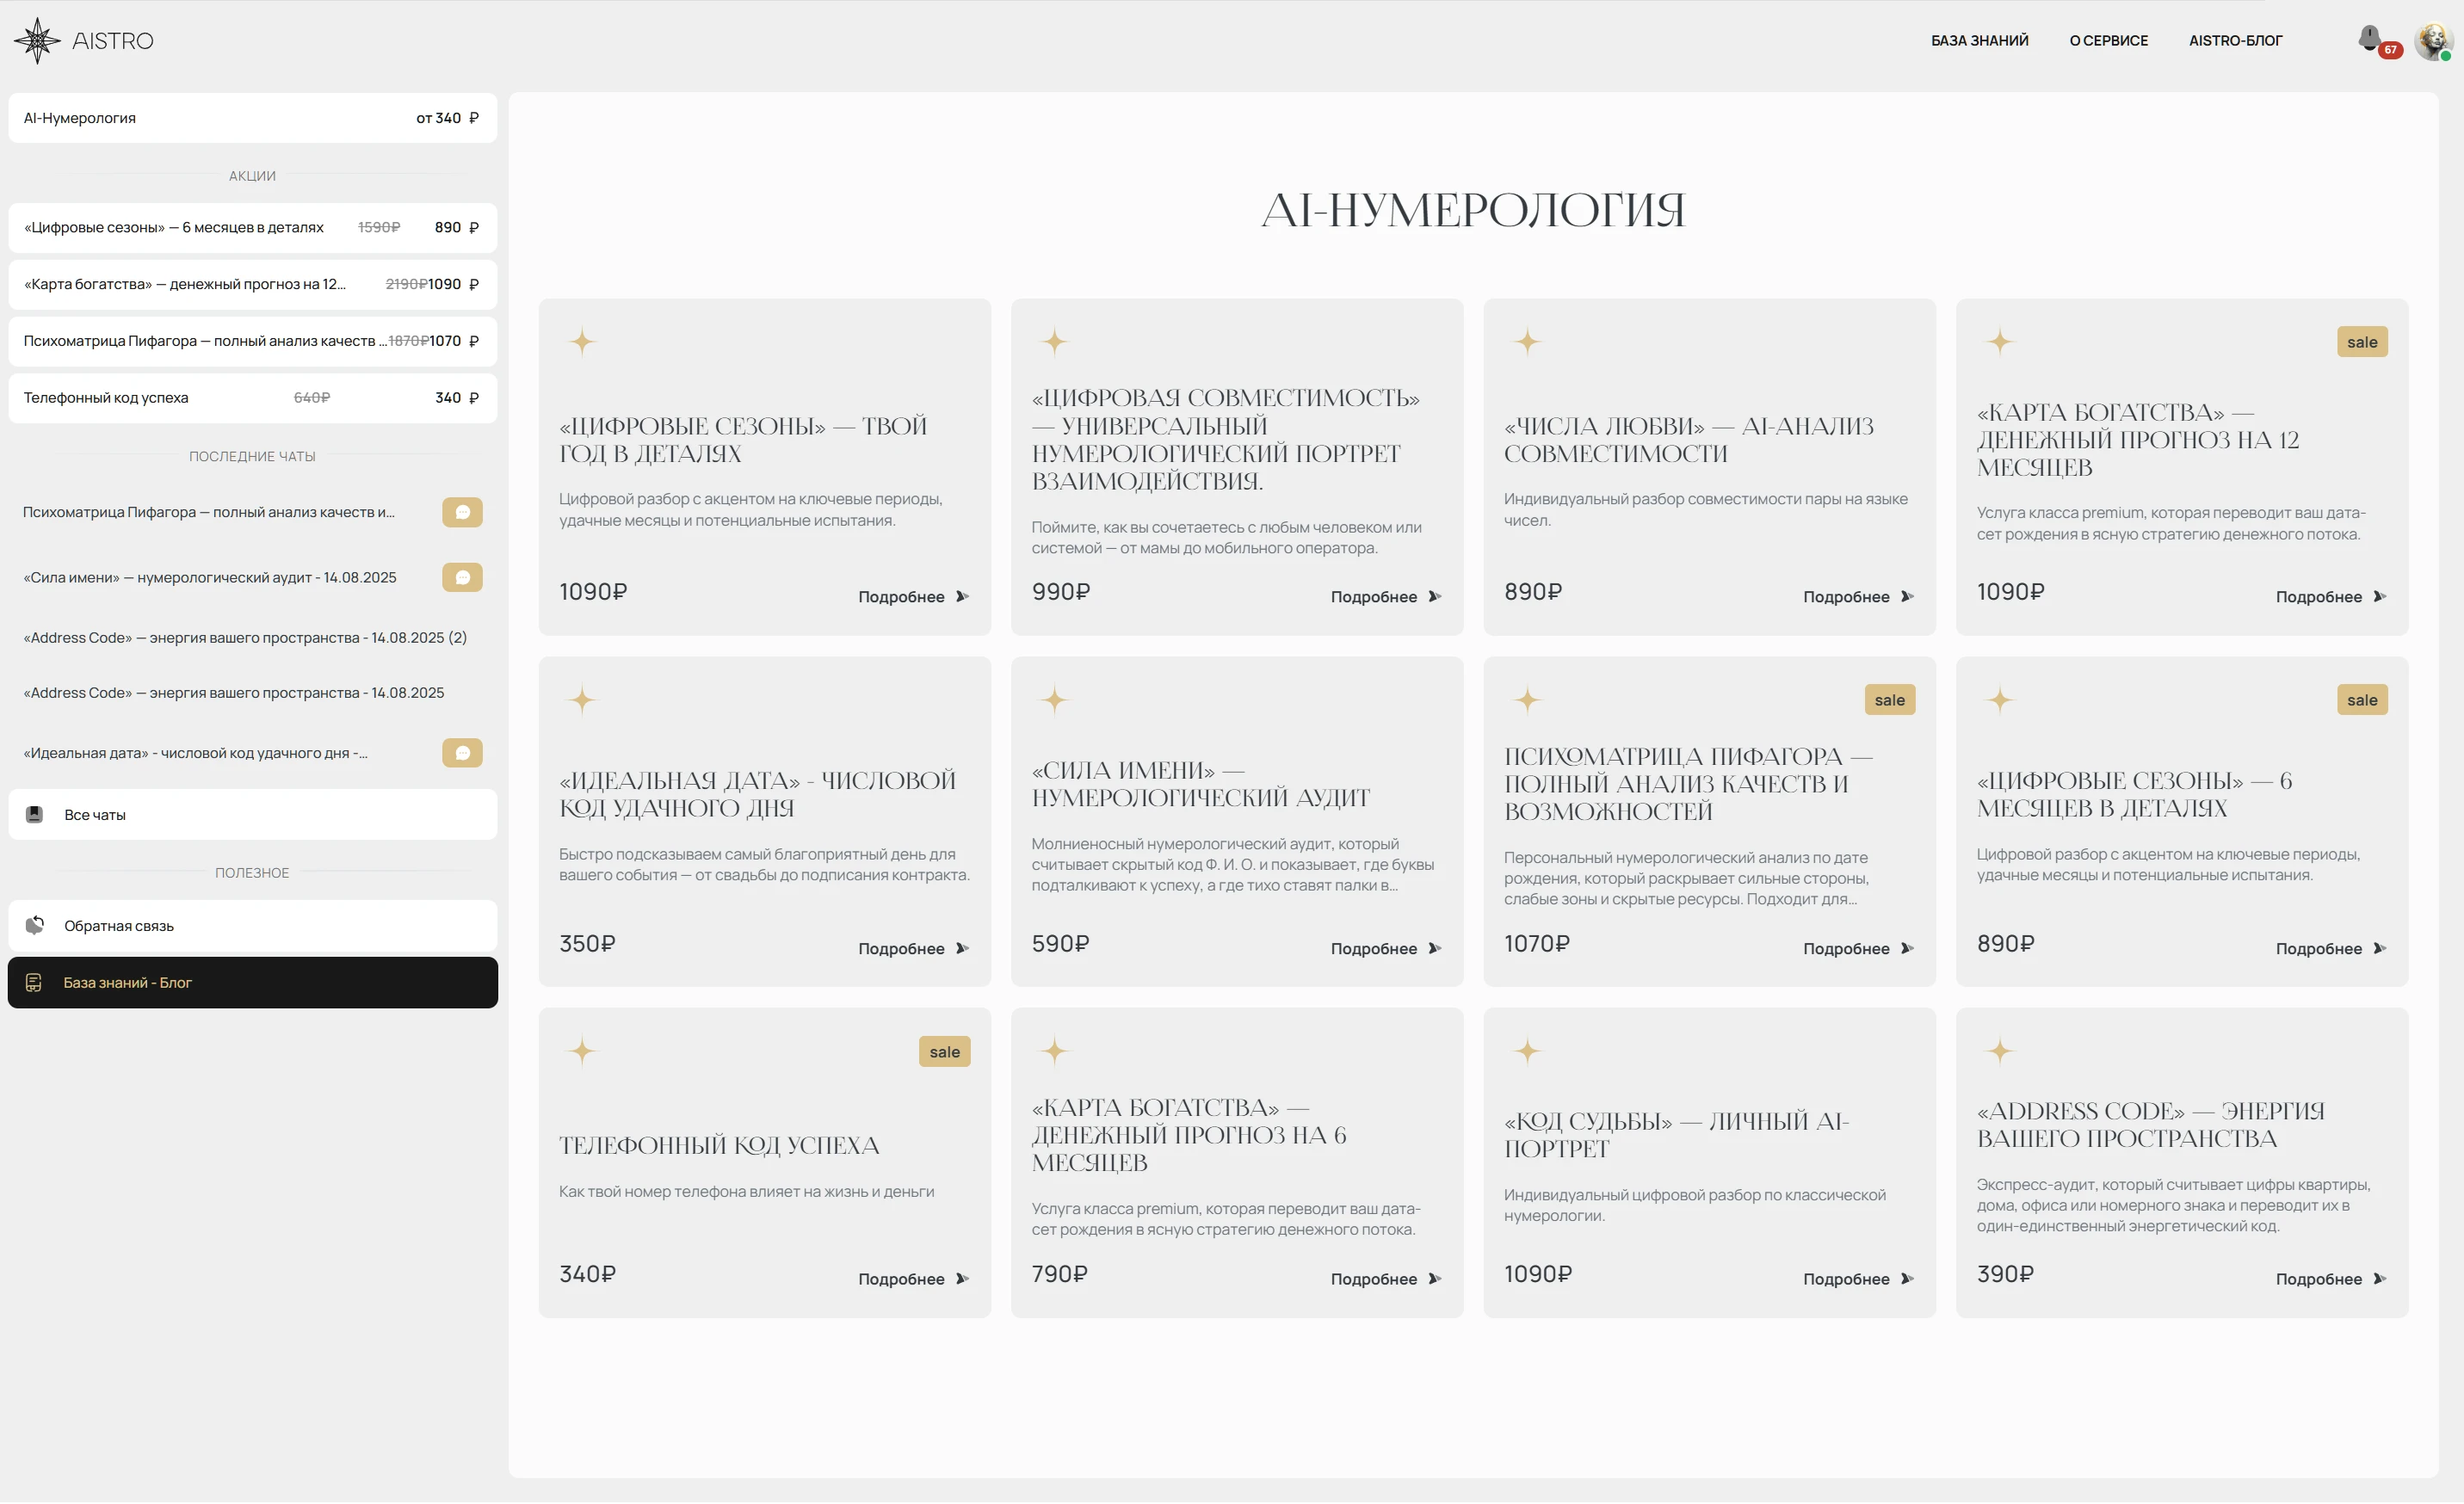Image resolution: width=2464 pixels, height=1504 pixels.
Task: Click the AI-НУМЕРОЛОГИЯ page heading
Action: pos(1473,210)
